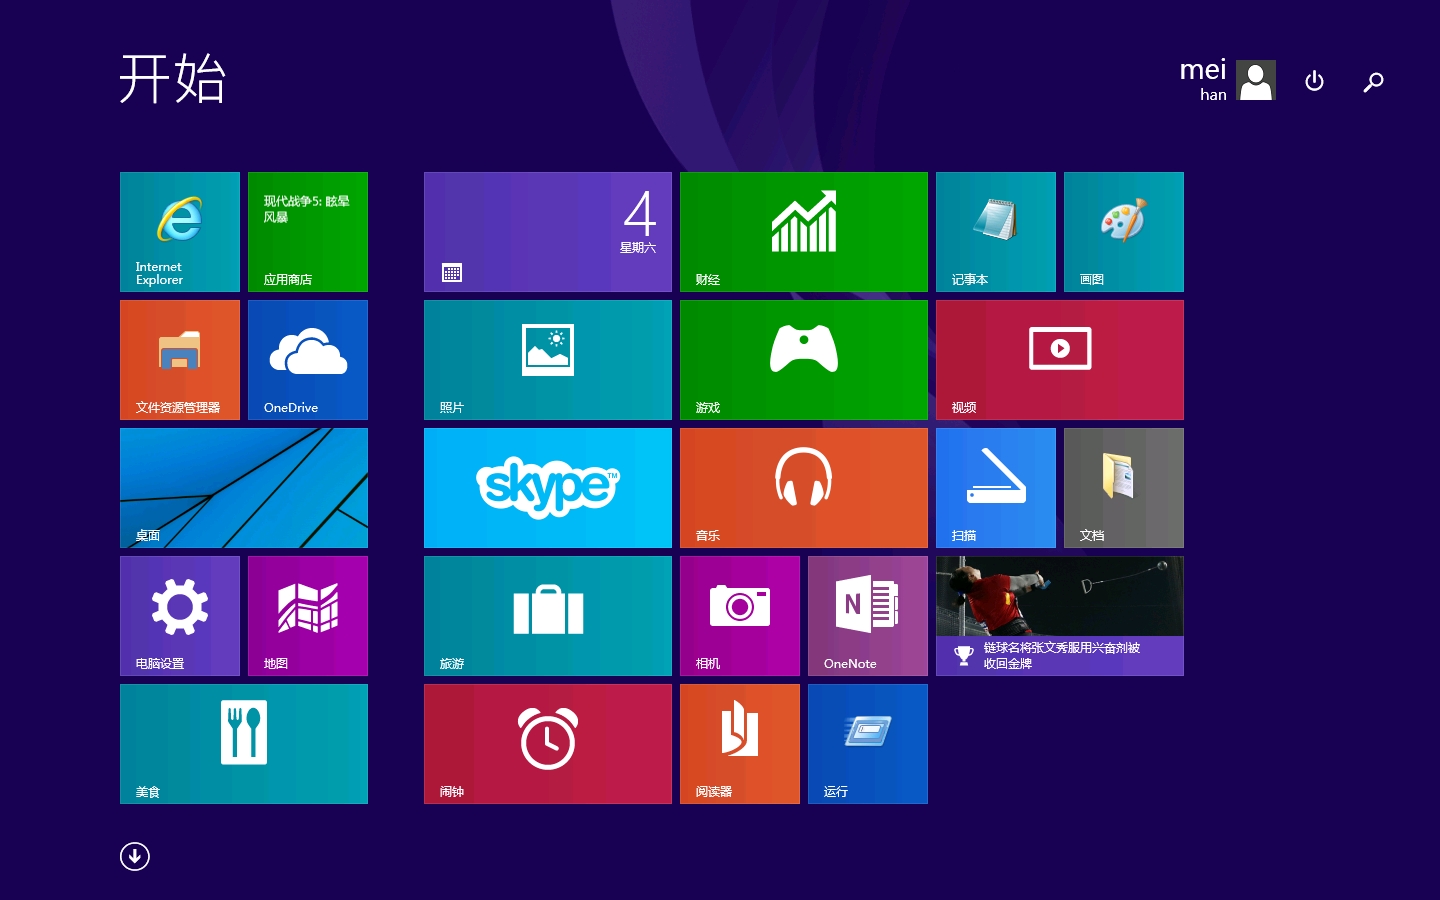Open the 记事本 (Notepad) tile
The image size is (1440, 900).
coord(995,231)
